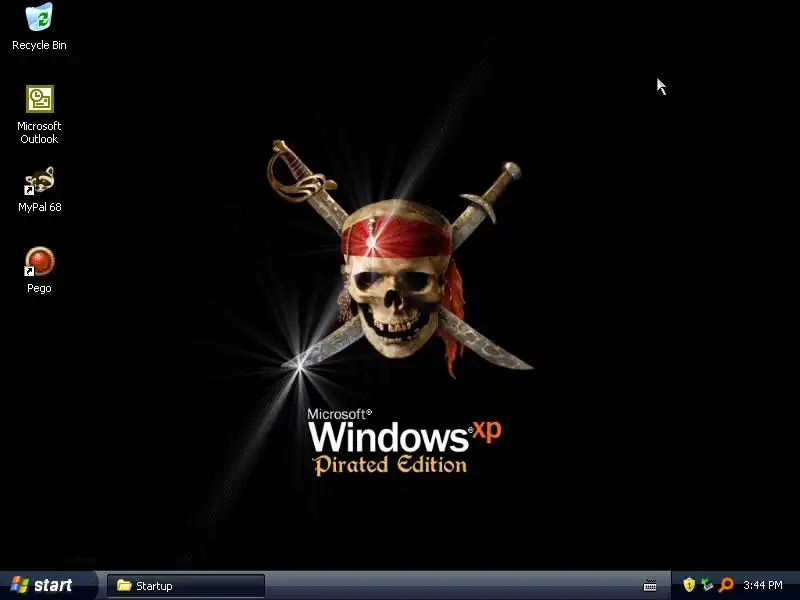Screen dimensions: 800x600
Task: Open the yellow security shield tray icon
Action: 689,585
